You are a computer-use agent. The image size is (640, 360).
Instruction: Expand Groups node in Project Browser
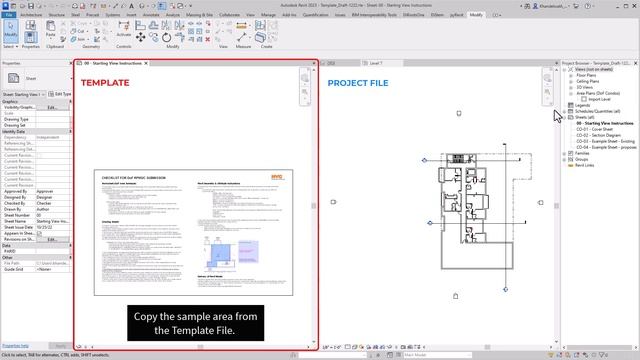pyautogui.click(x=564, y=159)
